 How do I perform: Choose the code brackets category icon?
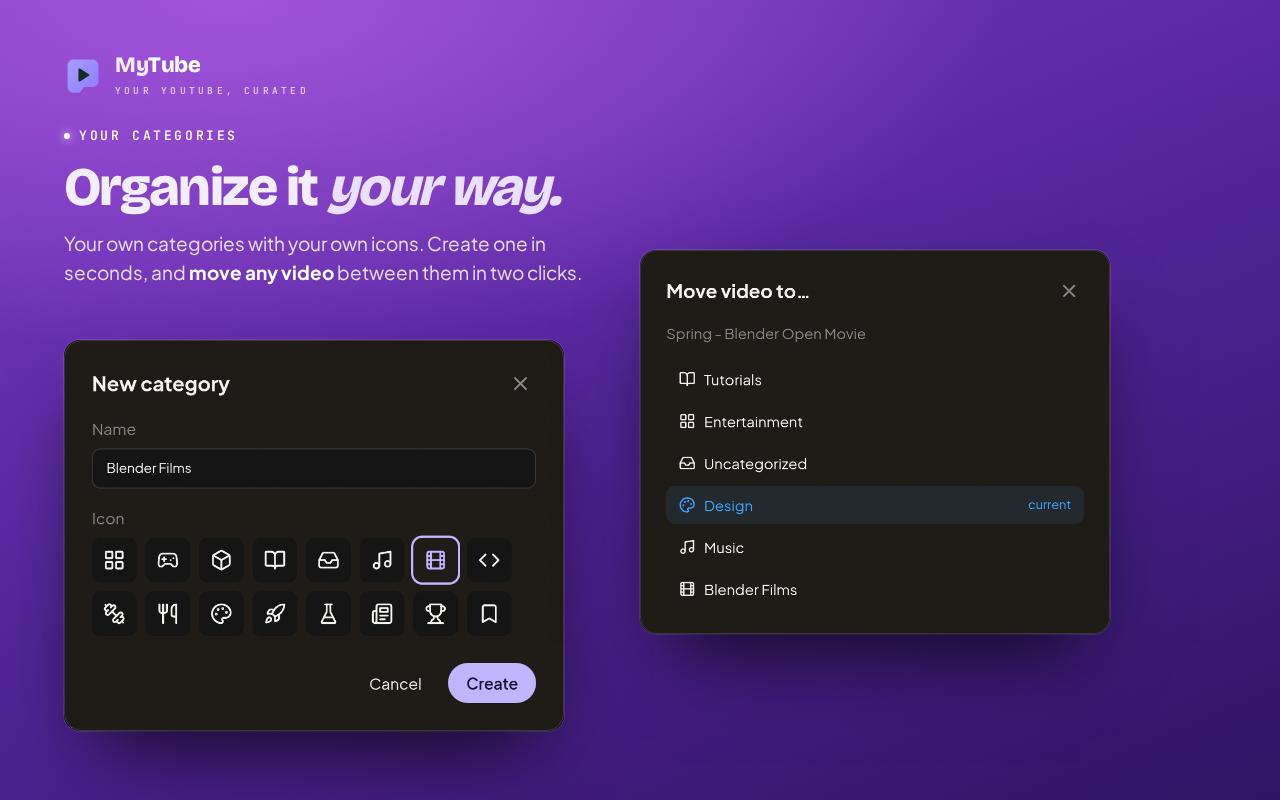(x=489, y=560)
